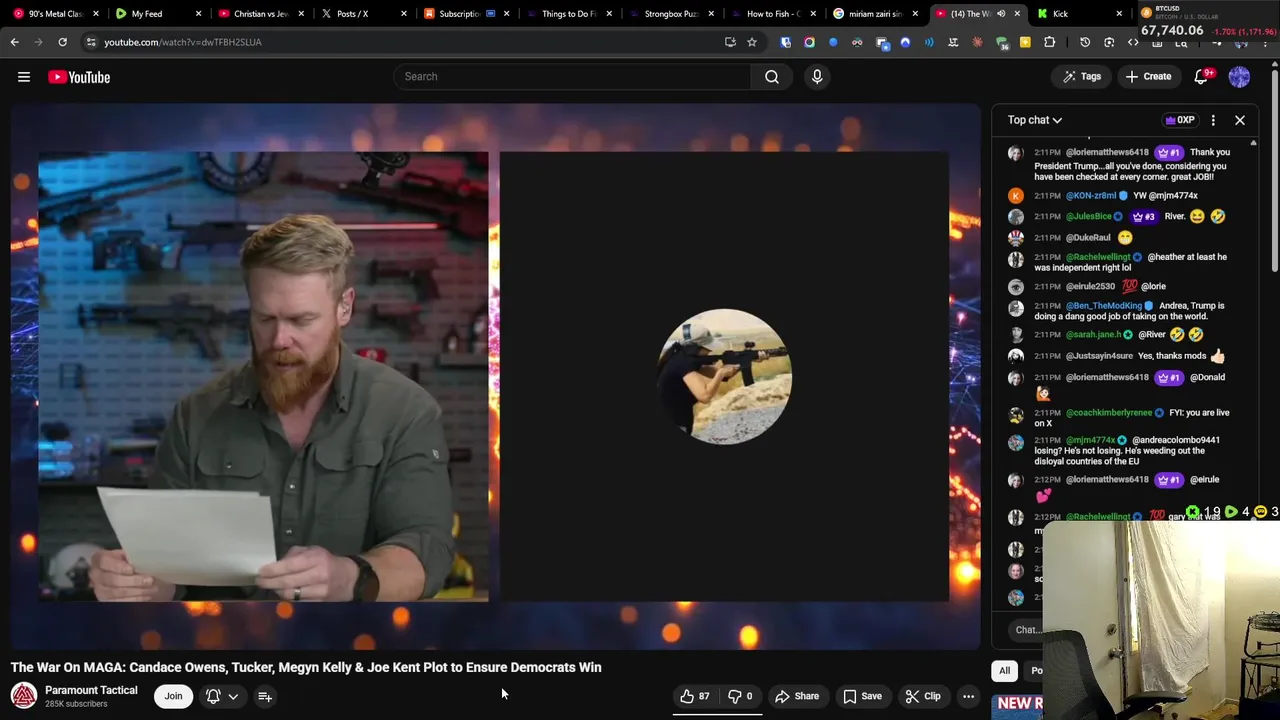Image resolution: width=1280 pixels, height=720 pixels.
Task: Open the Tags extension button
Action: click(1082, 77)
